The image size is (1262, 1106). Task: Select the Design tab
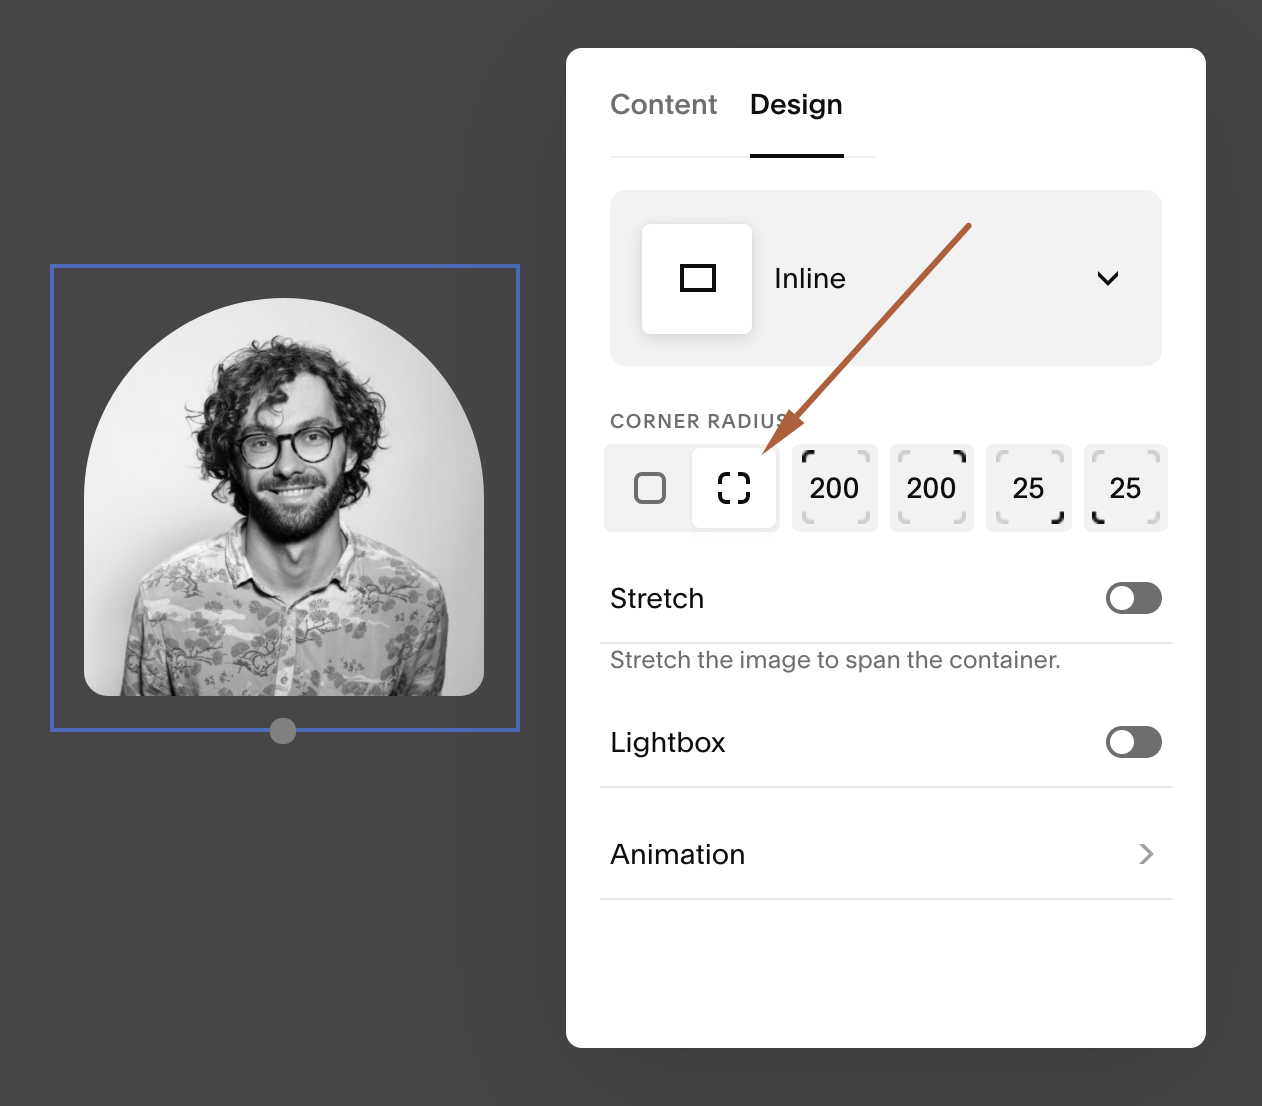(796, 105)
